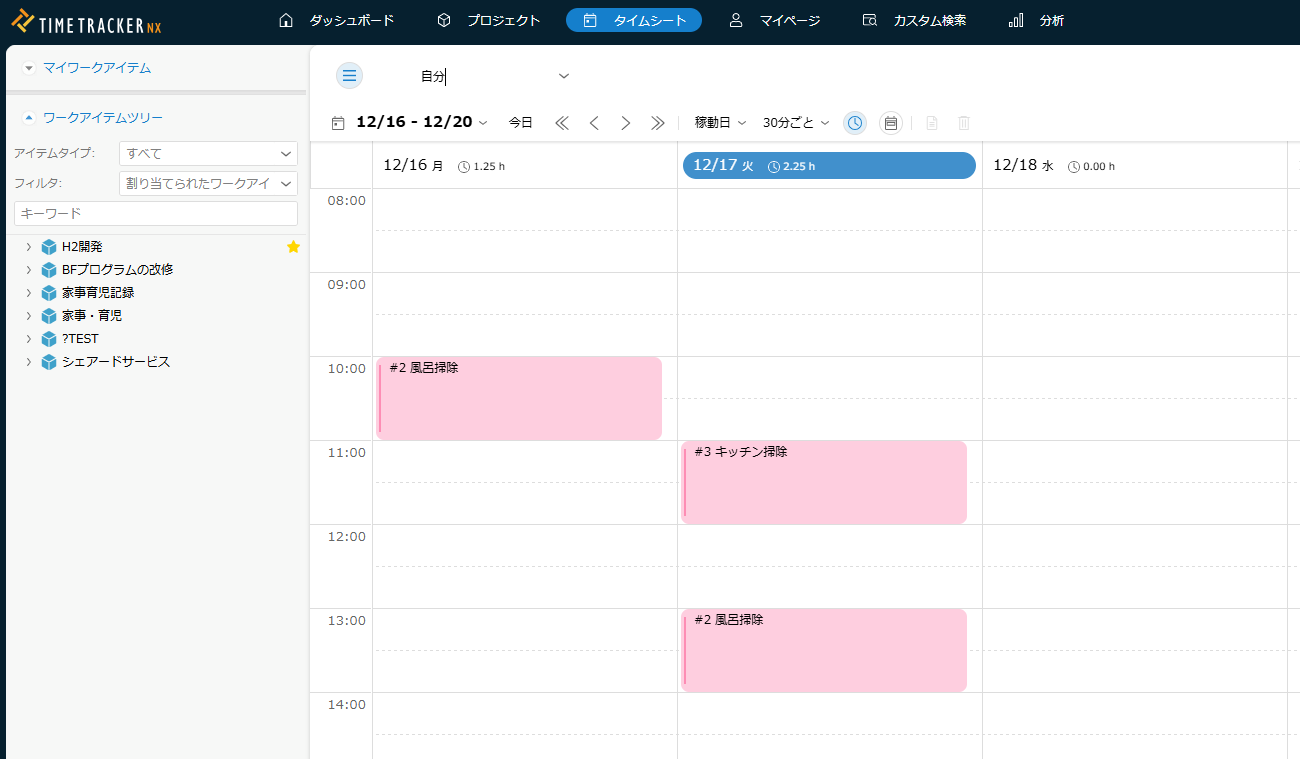Open the #3 キッチン掃除 entry

click(824, 482)
